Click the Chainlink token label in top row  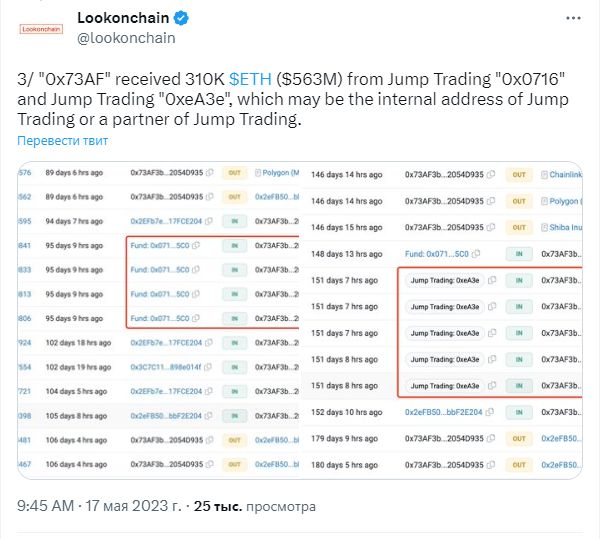click(565, 175)
